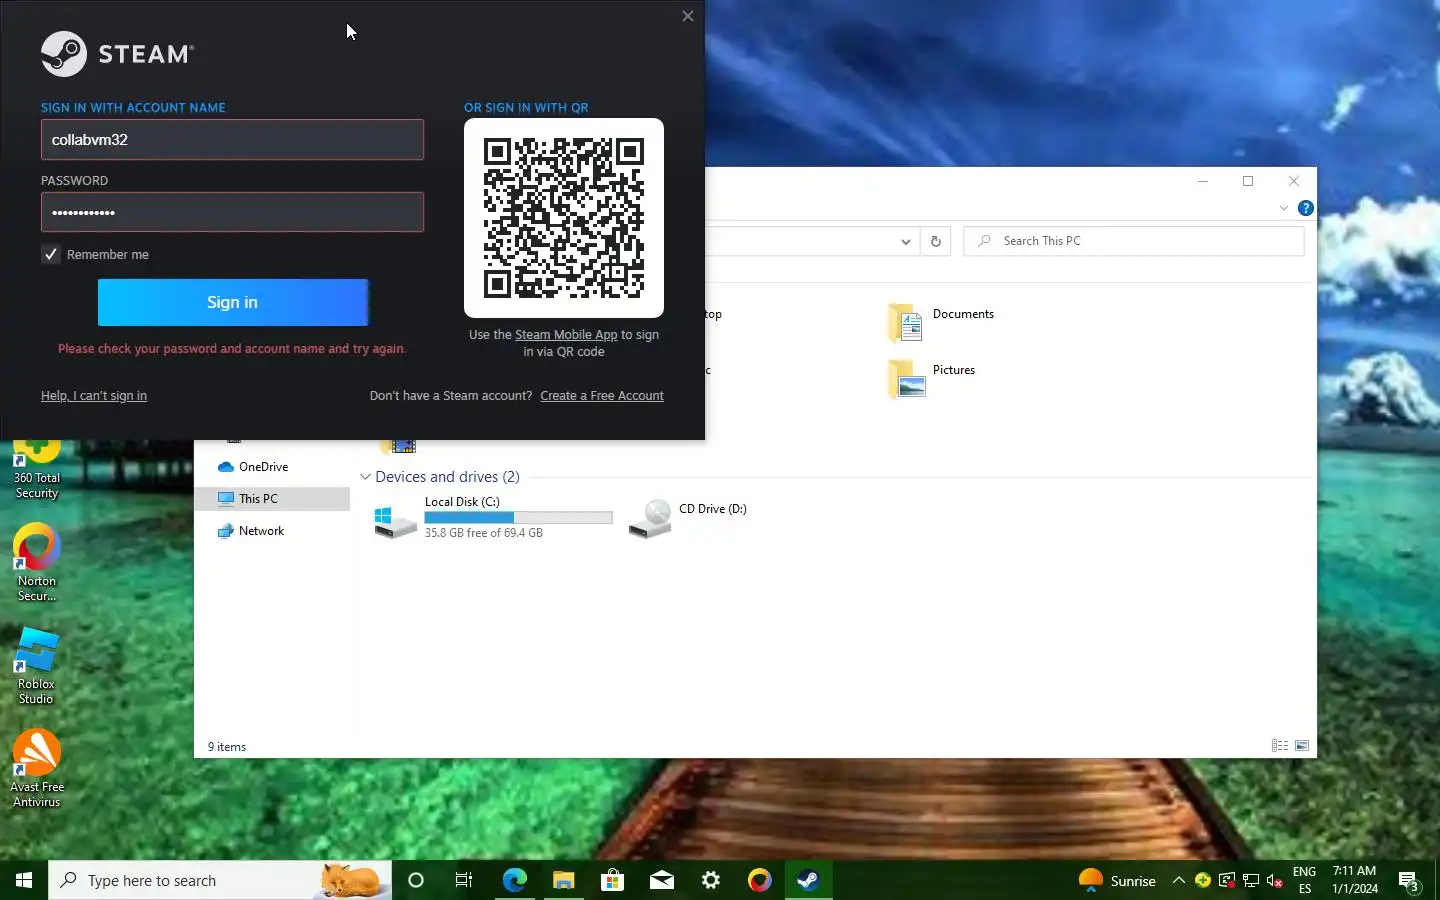
Task: Uncheck the Remember me checkbox
Action: pos(50,254)
